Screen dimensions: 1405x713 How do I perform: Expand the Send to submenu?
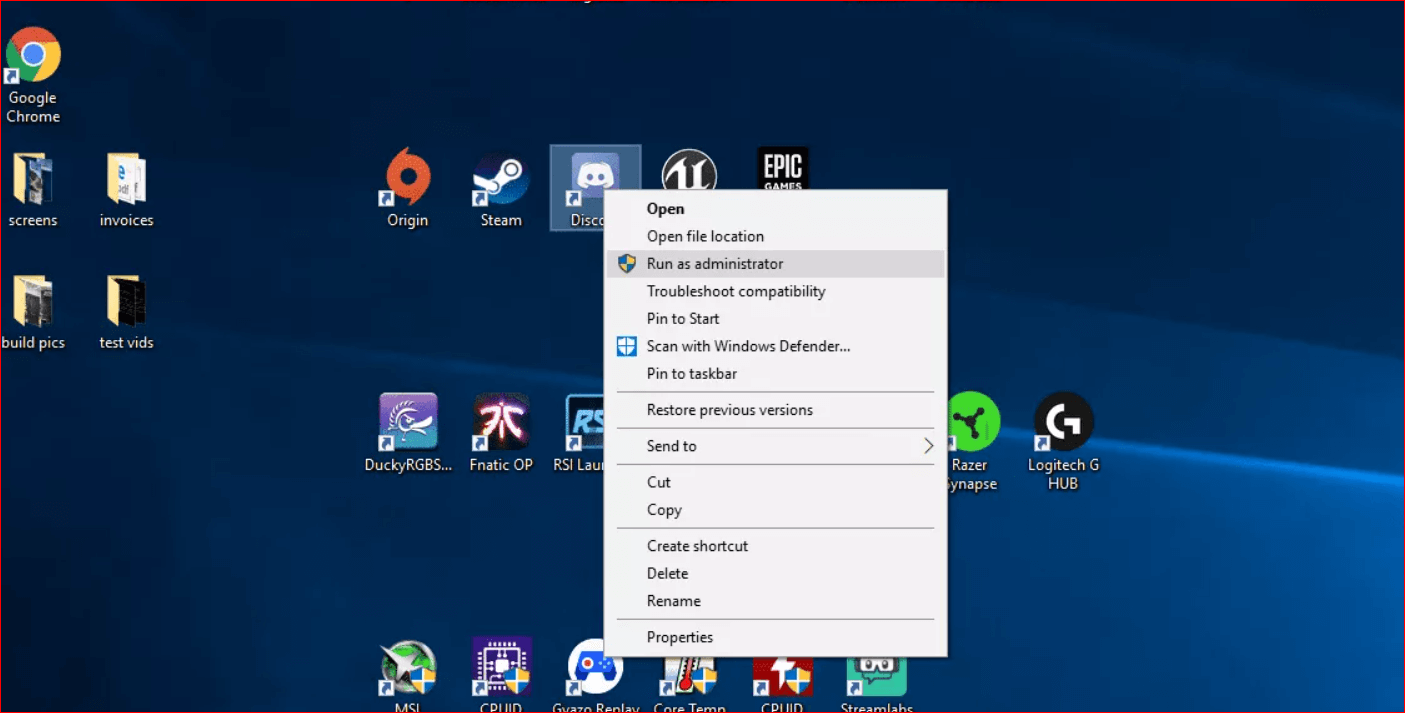click(x=775, y=446)
